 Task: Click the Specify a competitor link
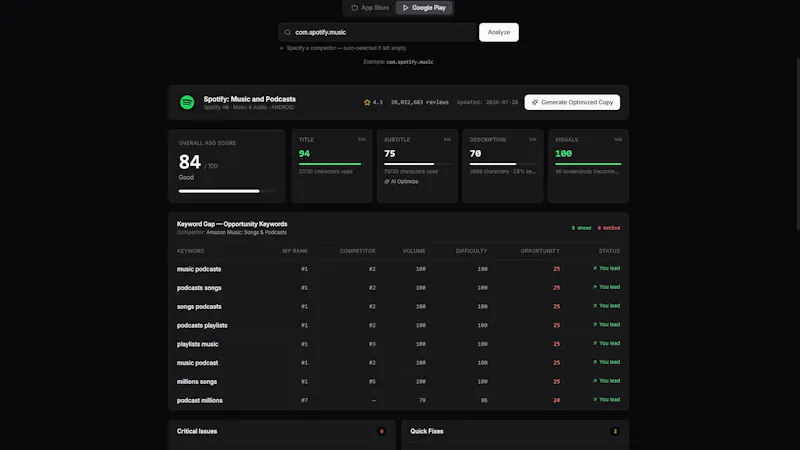click(x=342, y=48)
